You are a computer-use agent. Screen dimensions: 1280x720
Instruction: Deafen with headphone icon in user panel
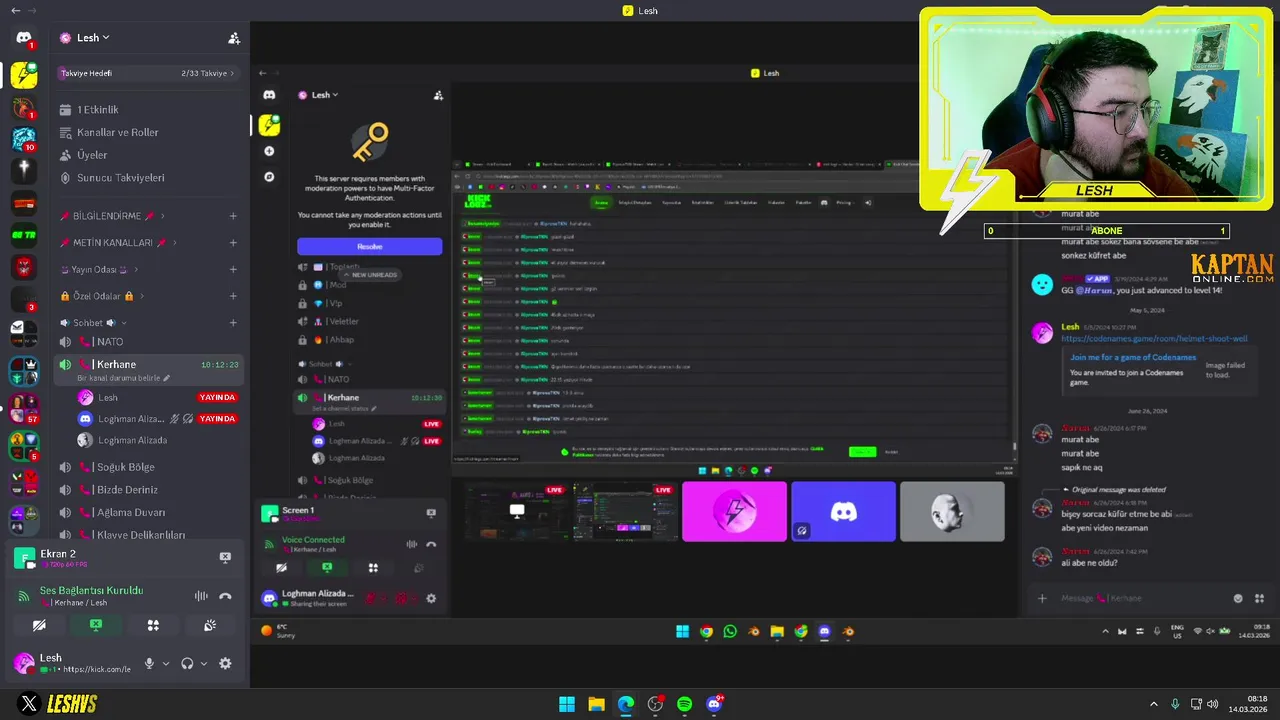(187, 663)
